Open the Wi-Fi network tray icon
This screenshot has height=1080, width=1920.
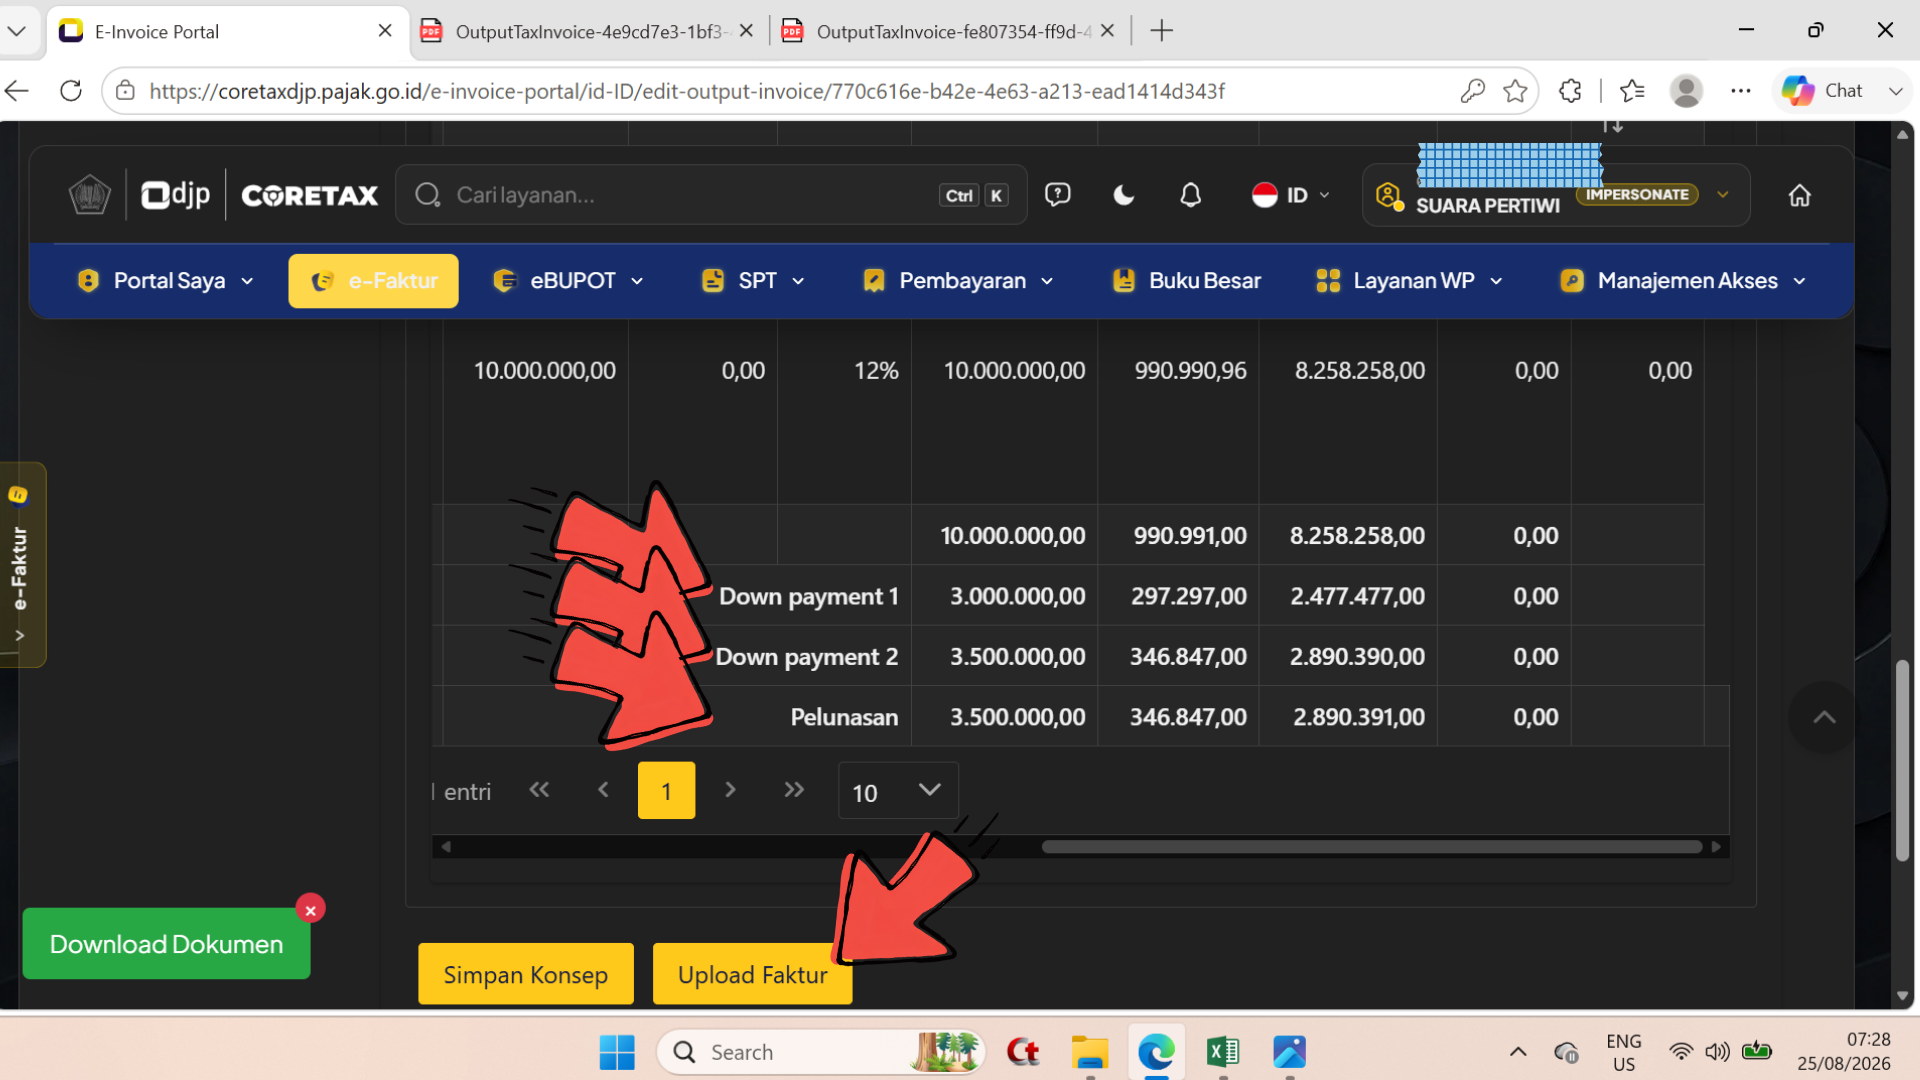(1681, 1052)
